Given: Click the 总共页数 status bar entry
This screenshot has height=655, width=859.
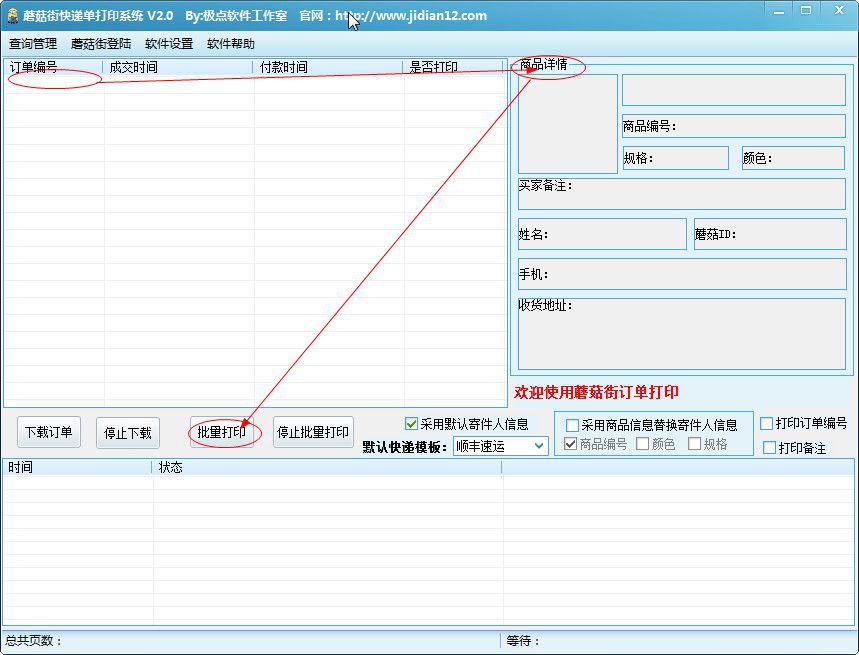Looking at the screenshot, I should 34,640.
